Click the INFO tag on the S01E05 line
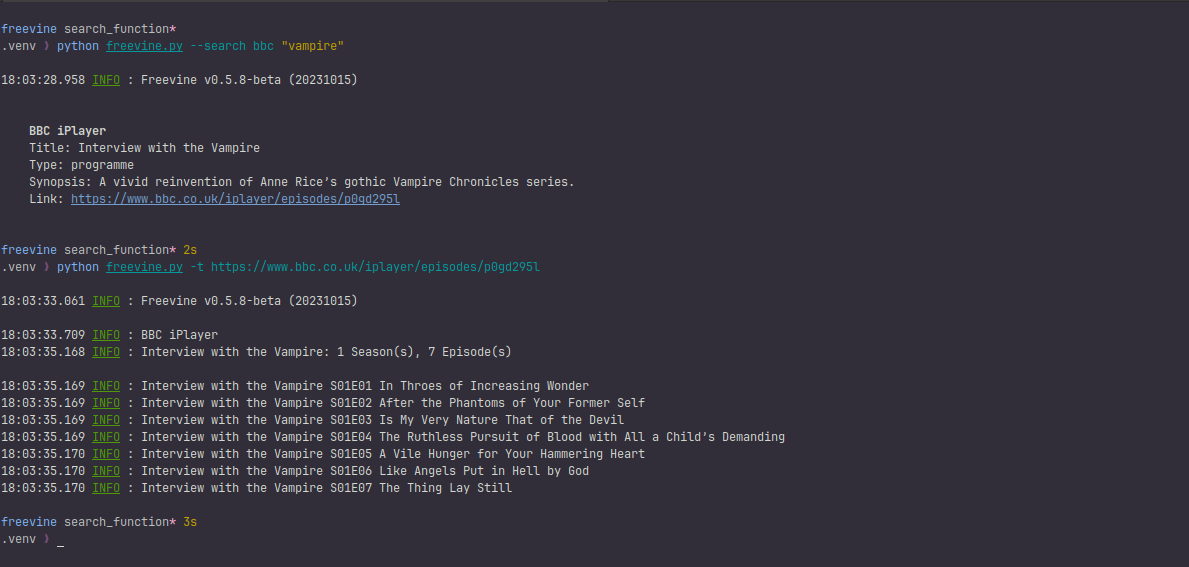 click(105, 454)
